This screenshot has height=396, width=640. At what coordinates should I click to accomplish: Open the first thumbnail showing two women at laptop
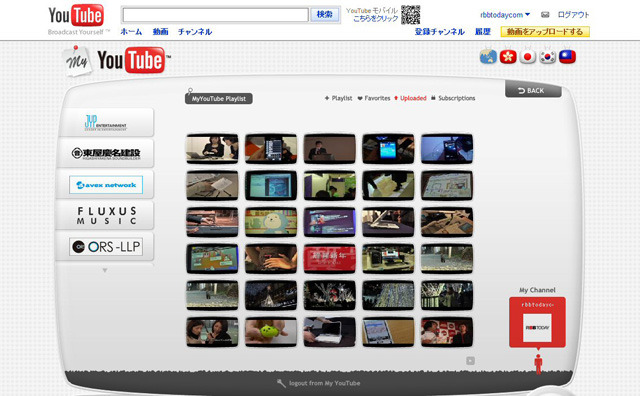point(212,149)
